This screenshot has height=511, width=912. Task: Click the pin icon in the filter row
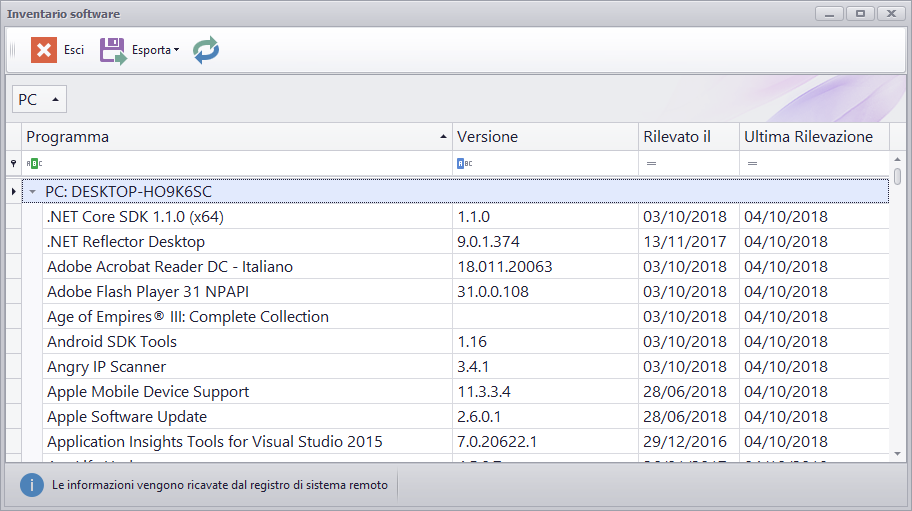click(13, 163)
